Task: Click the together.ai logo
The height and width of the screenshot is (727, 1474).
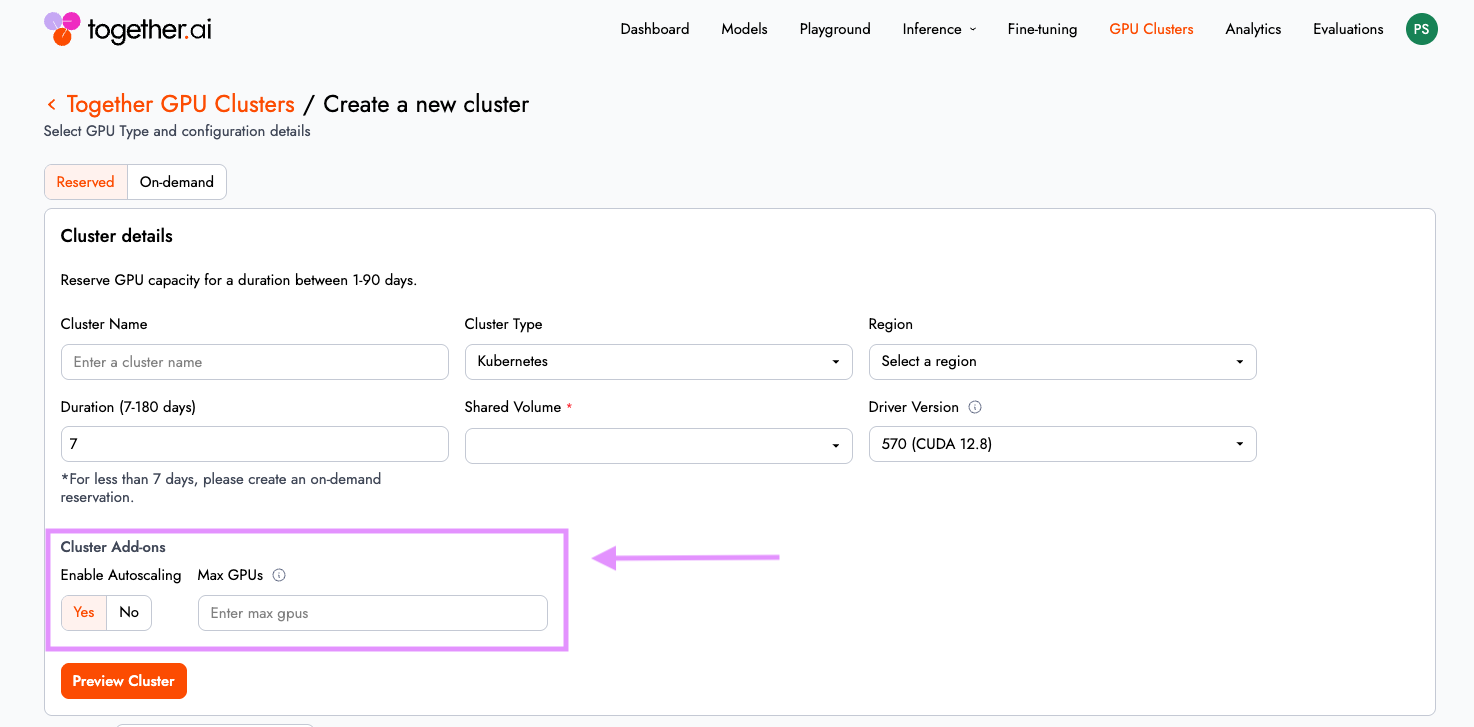Action: (x=128, y=29)
